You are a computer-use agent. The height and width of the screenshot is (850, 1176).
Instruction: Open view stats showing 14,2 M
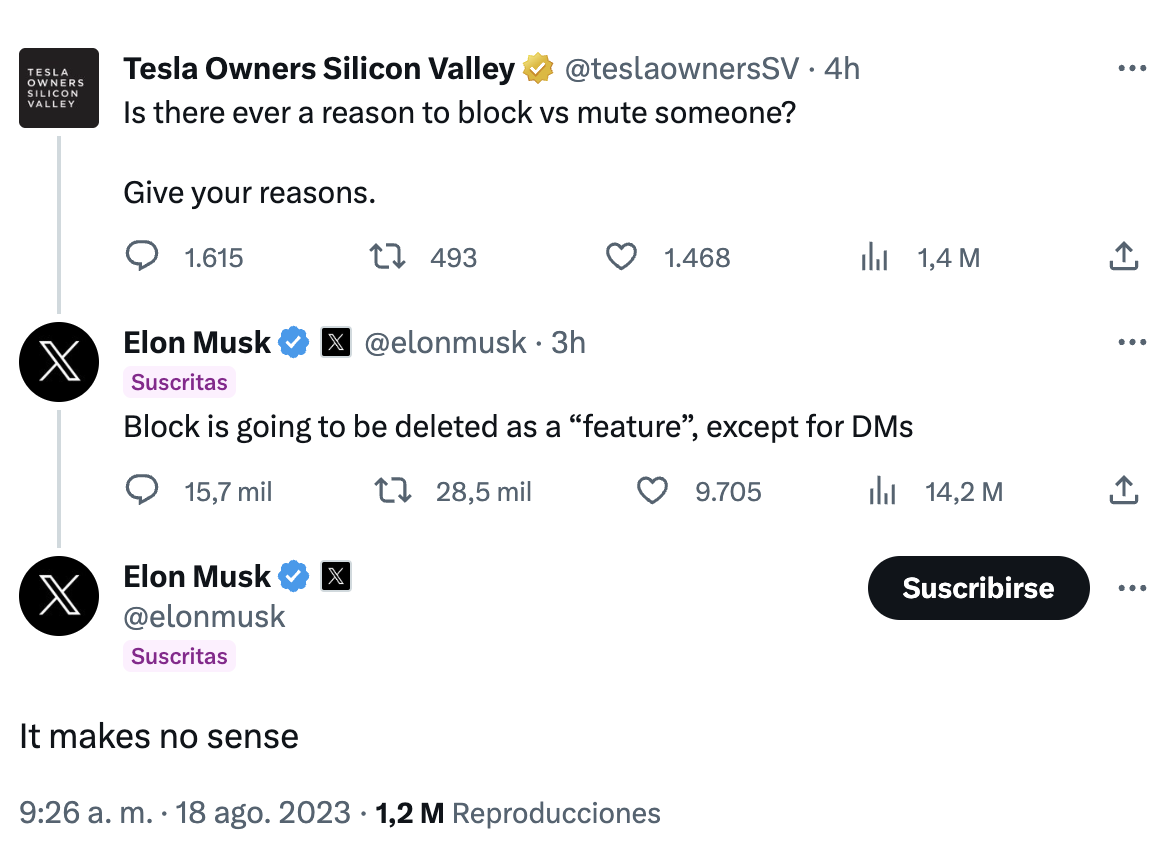[882, 491]
